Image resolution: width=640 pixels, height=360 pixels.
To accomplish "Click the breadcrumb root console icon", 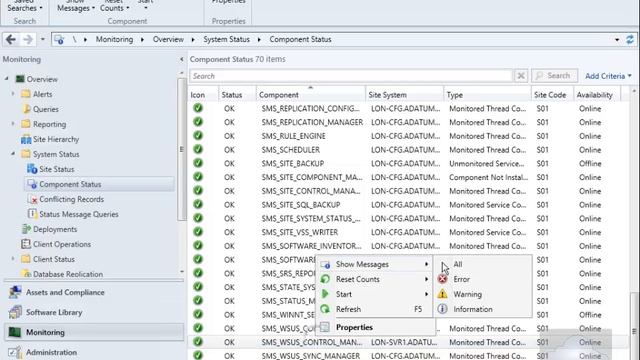I will point(59,40).
